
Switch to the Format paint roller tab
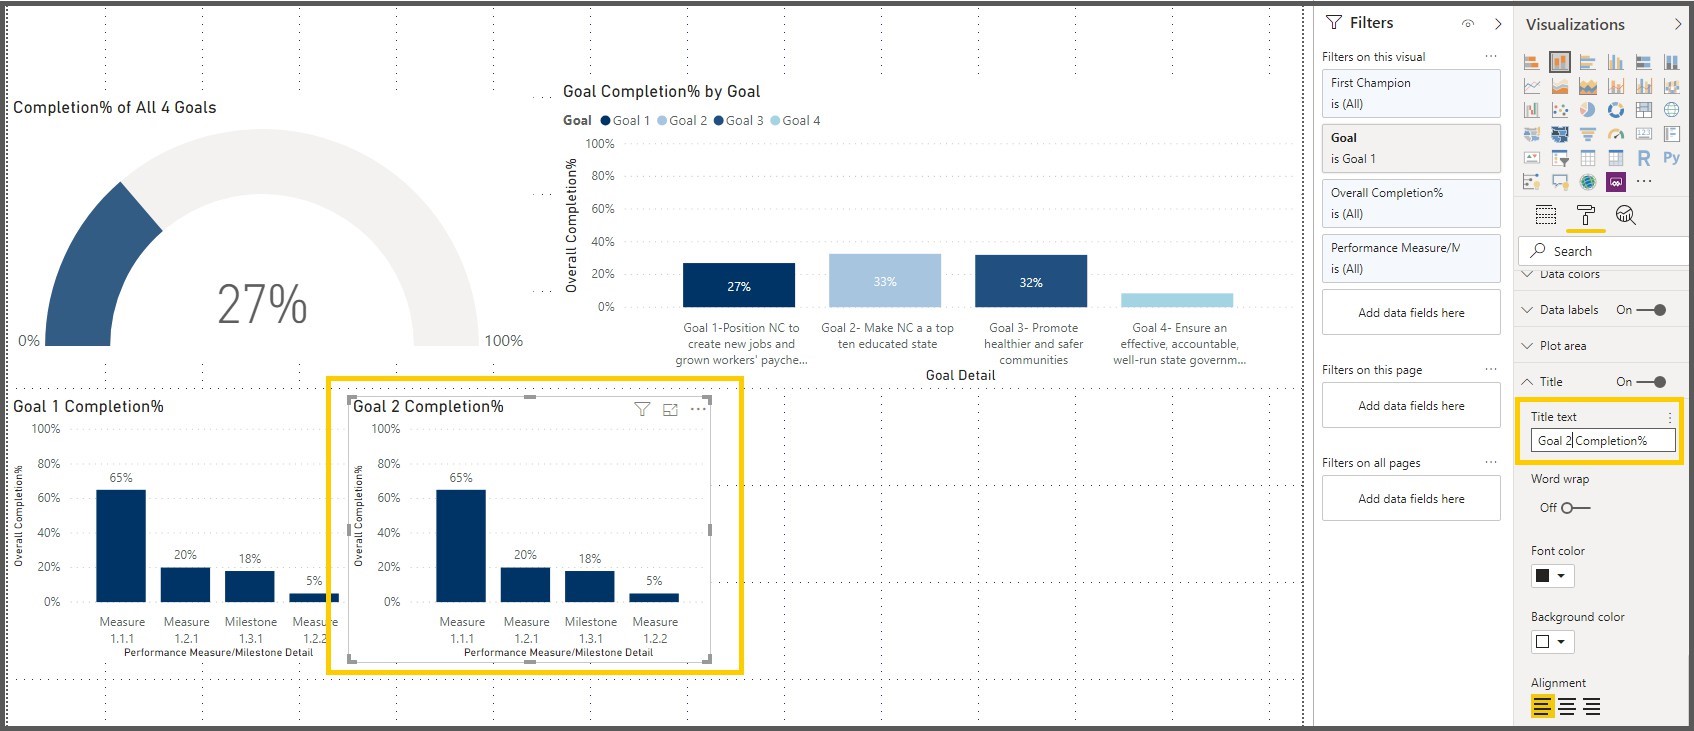(x=1586, y=215)
